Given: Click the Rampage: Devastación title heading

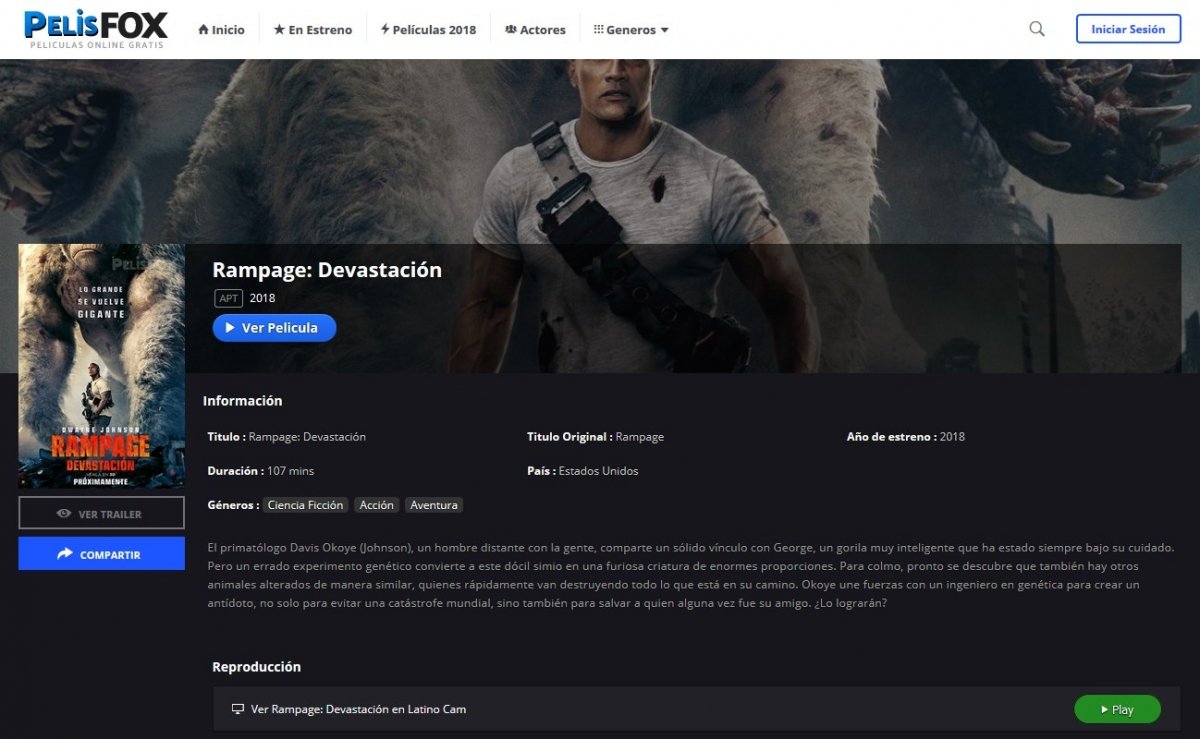Looking at the screenshot, I should coord(327,270).
